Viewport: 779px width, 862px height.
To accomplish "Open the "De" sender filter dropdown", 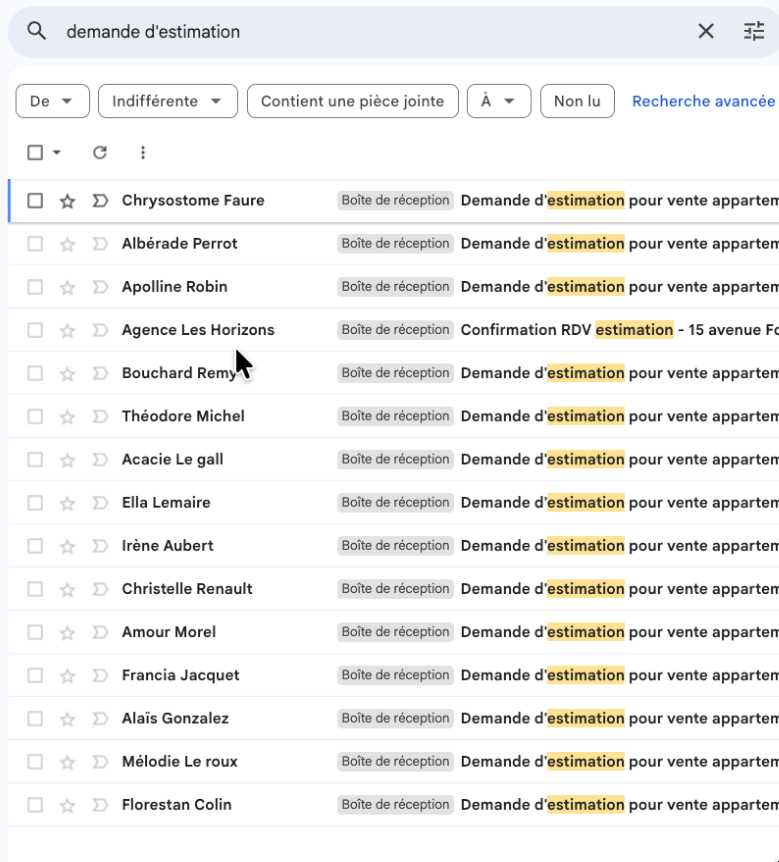I will coord(52,101).
